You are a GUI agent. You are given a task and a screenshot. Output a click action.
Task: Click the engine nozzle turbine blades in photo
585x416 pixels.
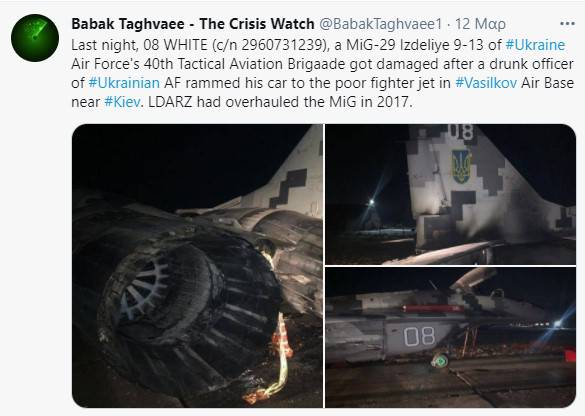pyautogui.click(x=144, y=291)
